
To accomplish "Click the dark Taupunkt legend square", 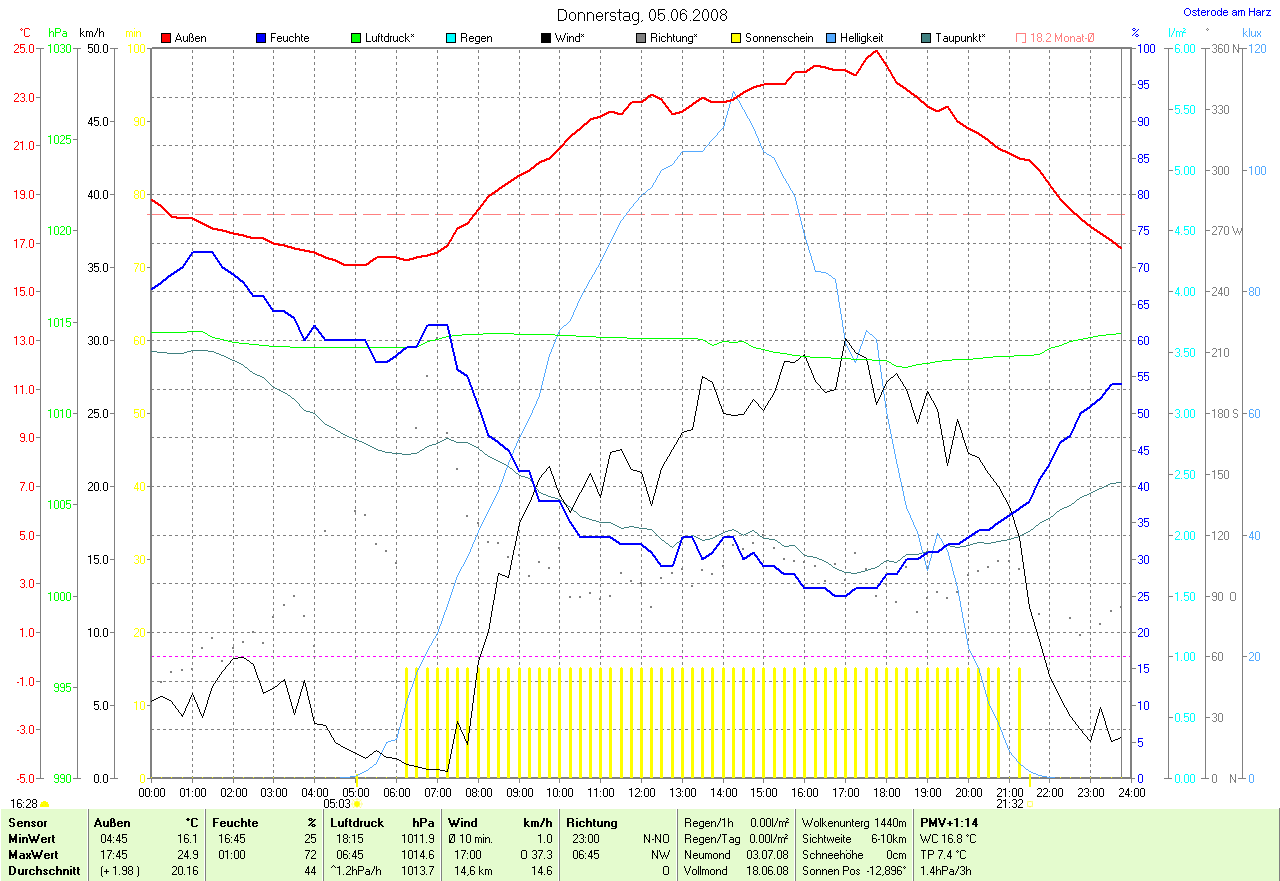I will pyautogui.click(x=926, y=38).
